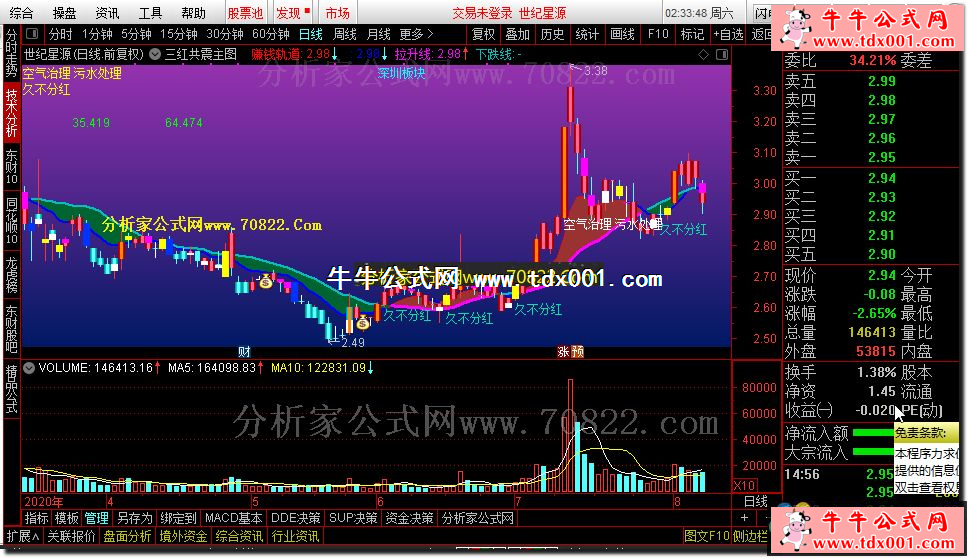Open the 资讯 menu
Viewport: 969px width, 558px height.
108,13
